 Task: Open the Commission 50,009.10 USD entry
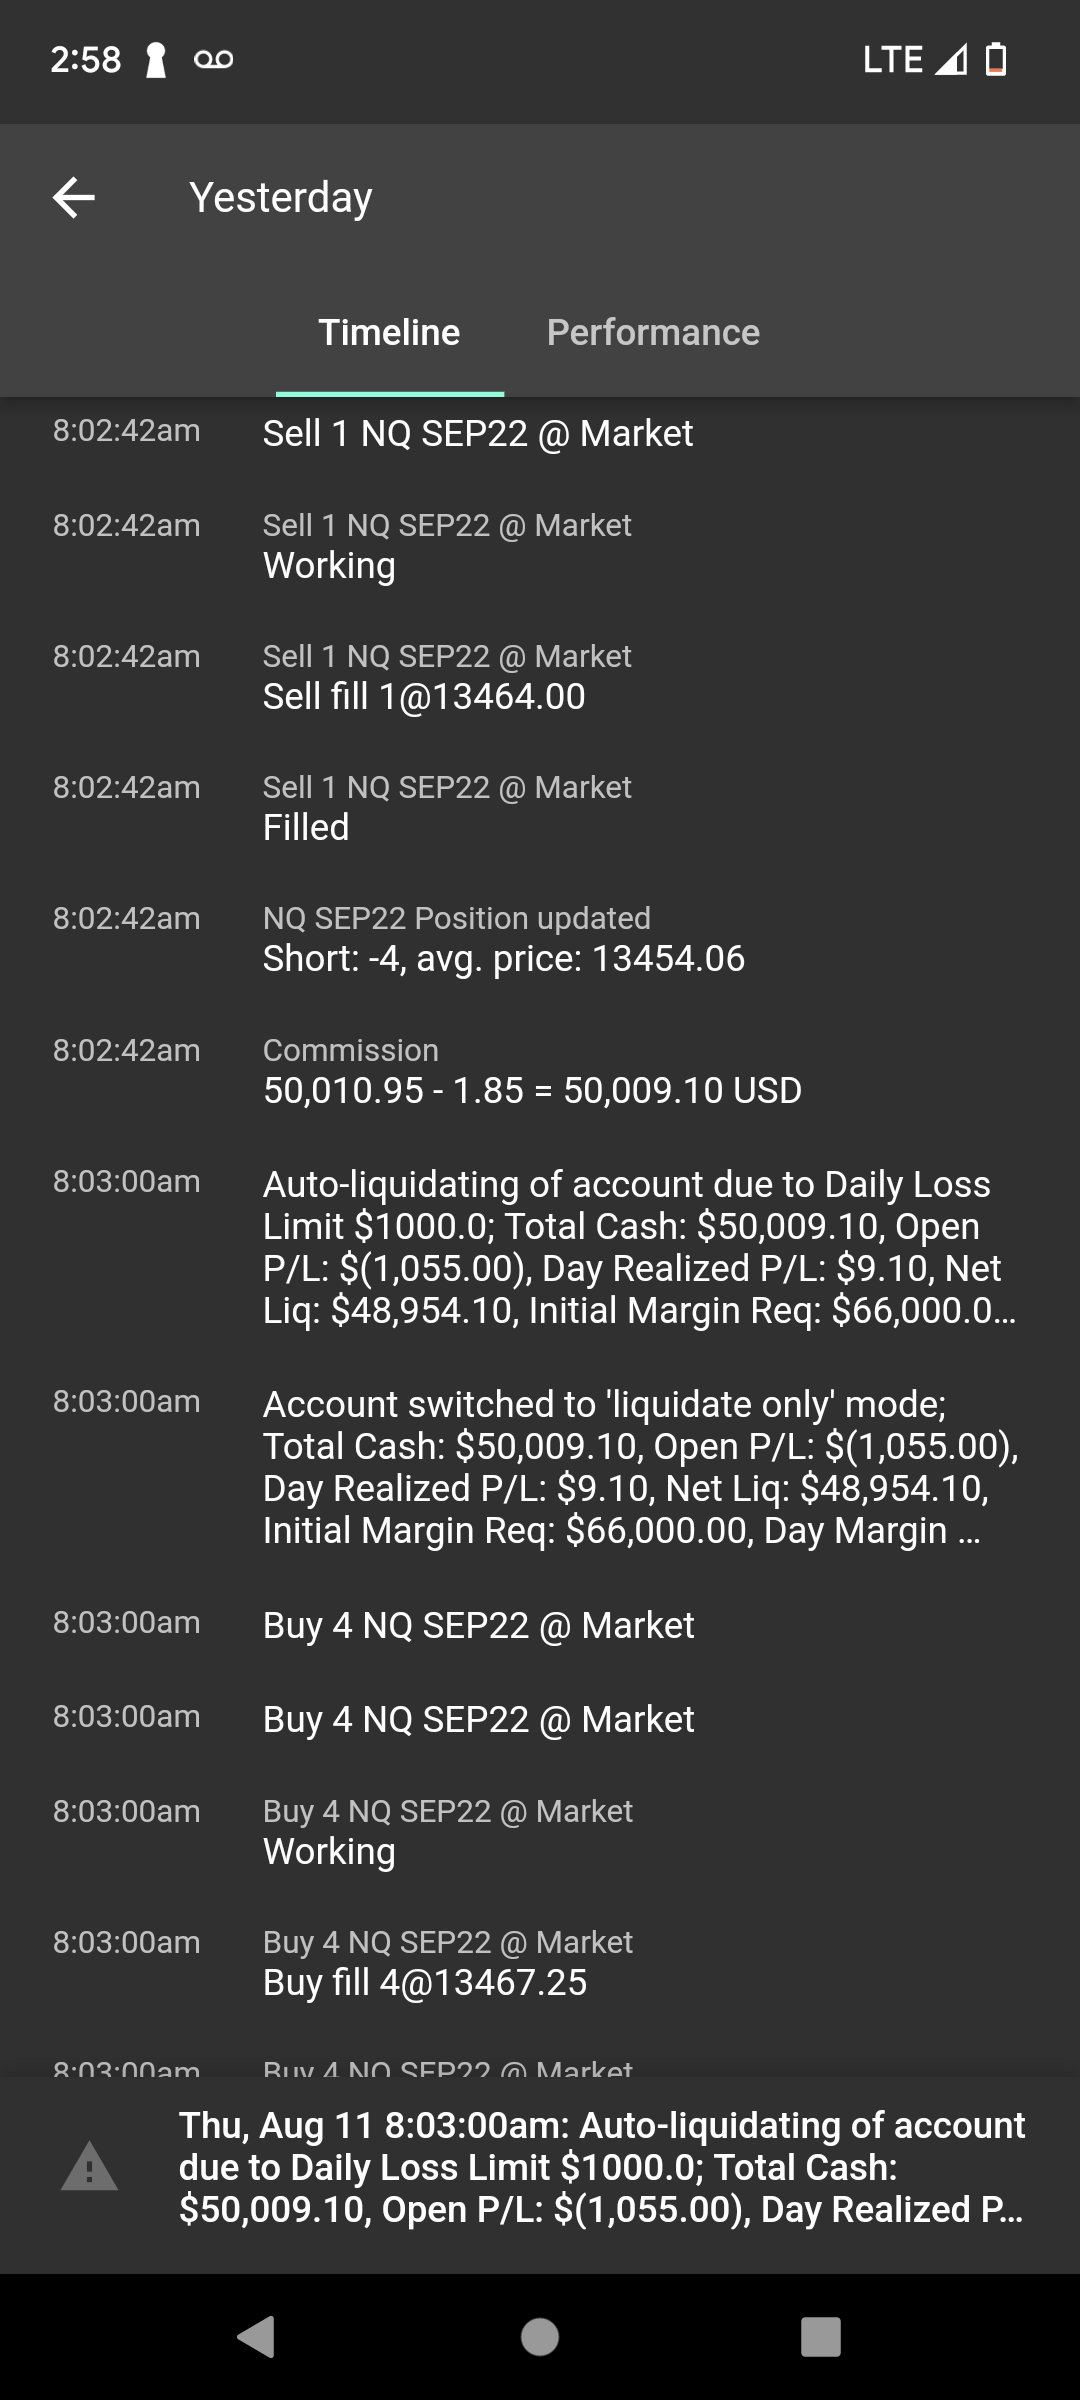pos(540,1070)
